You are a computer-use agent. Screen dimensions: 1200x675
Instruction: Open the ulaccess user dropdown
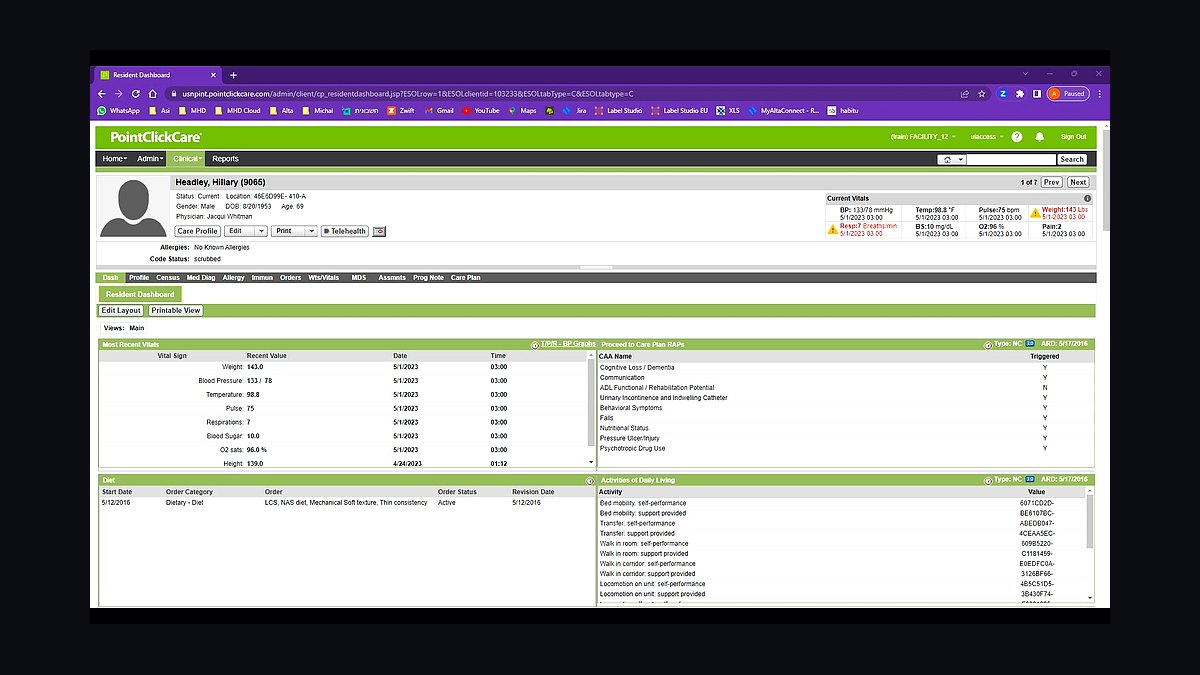pos(988,137)
